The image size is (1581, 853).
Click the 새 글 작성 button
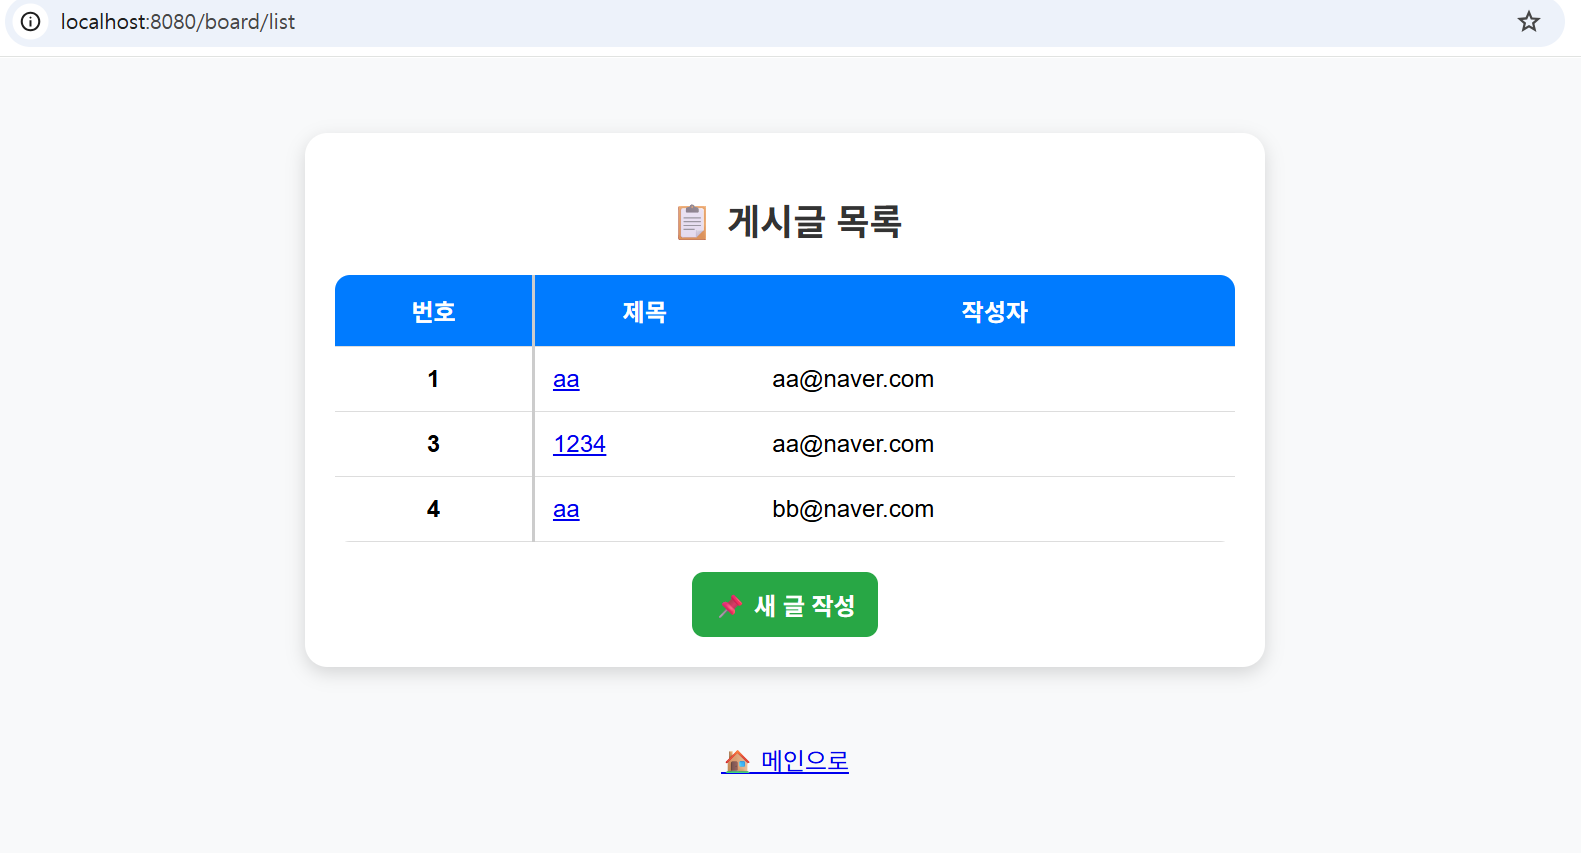point(785,604)
